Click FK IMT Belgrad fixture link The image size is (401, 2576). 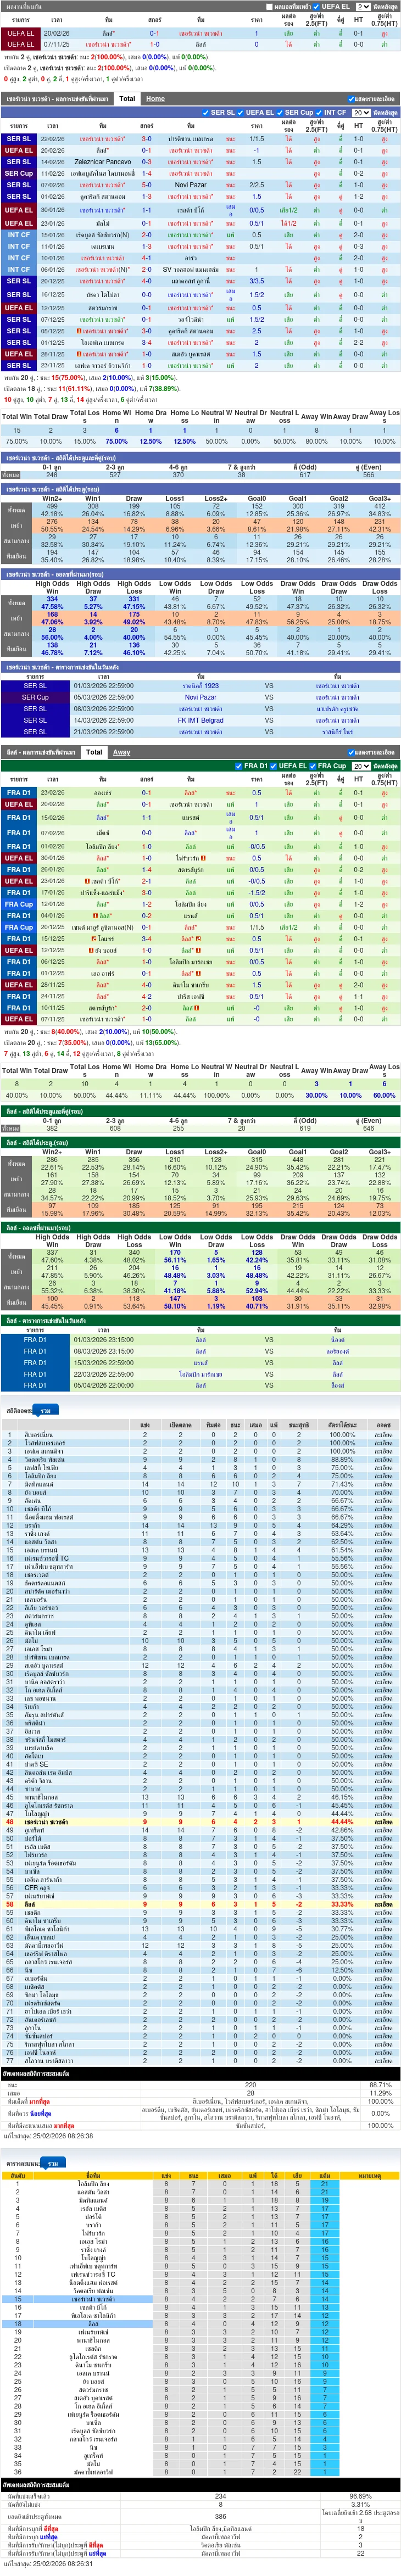click(x=200, y=720)
